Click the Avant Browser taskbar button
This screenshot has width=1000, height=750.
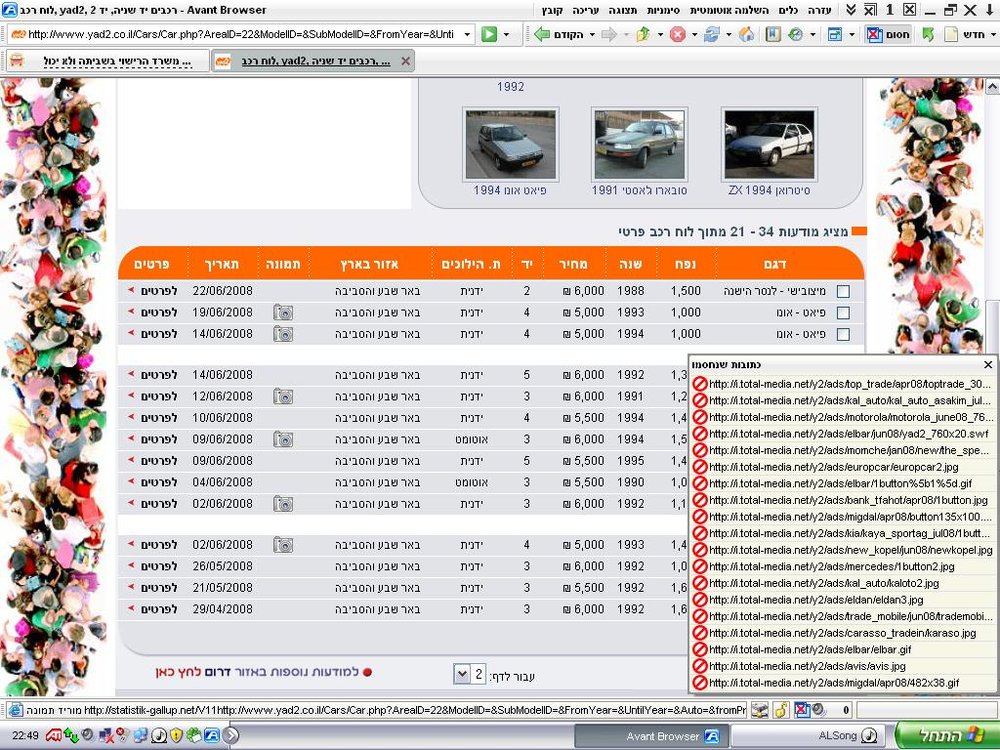click(650, 736)
